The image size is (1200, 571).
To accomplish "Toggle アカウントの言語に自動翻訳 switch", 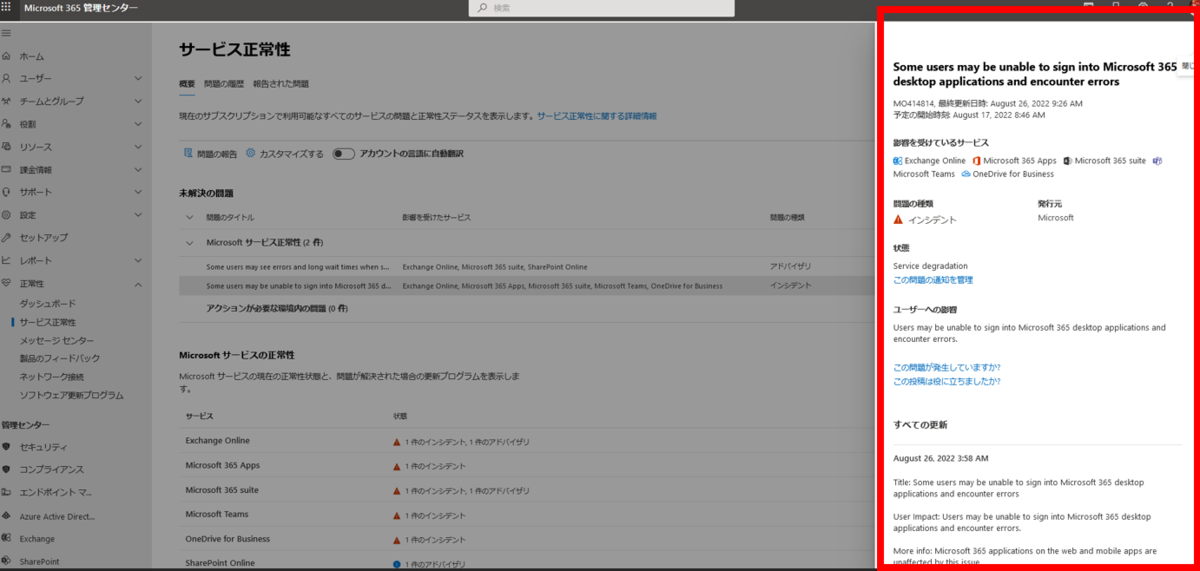I will click(344, 154).
